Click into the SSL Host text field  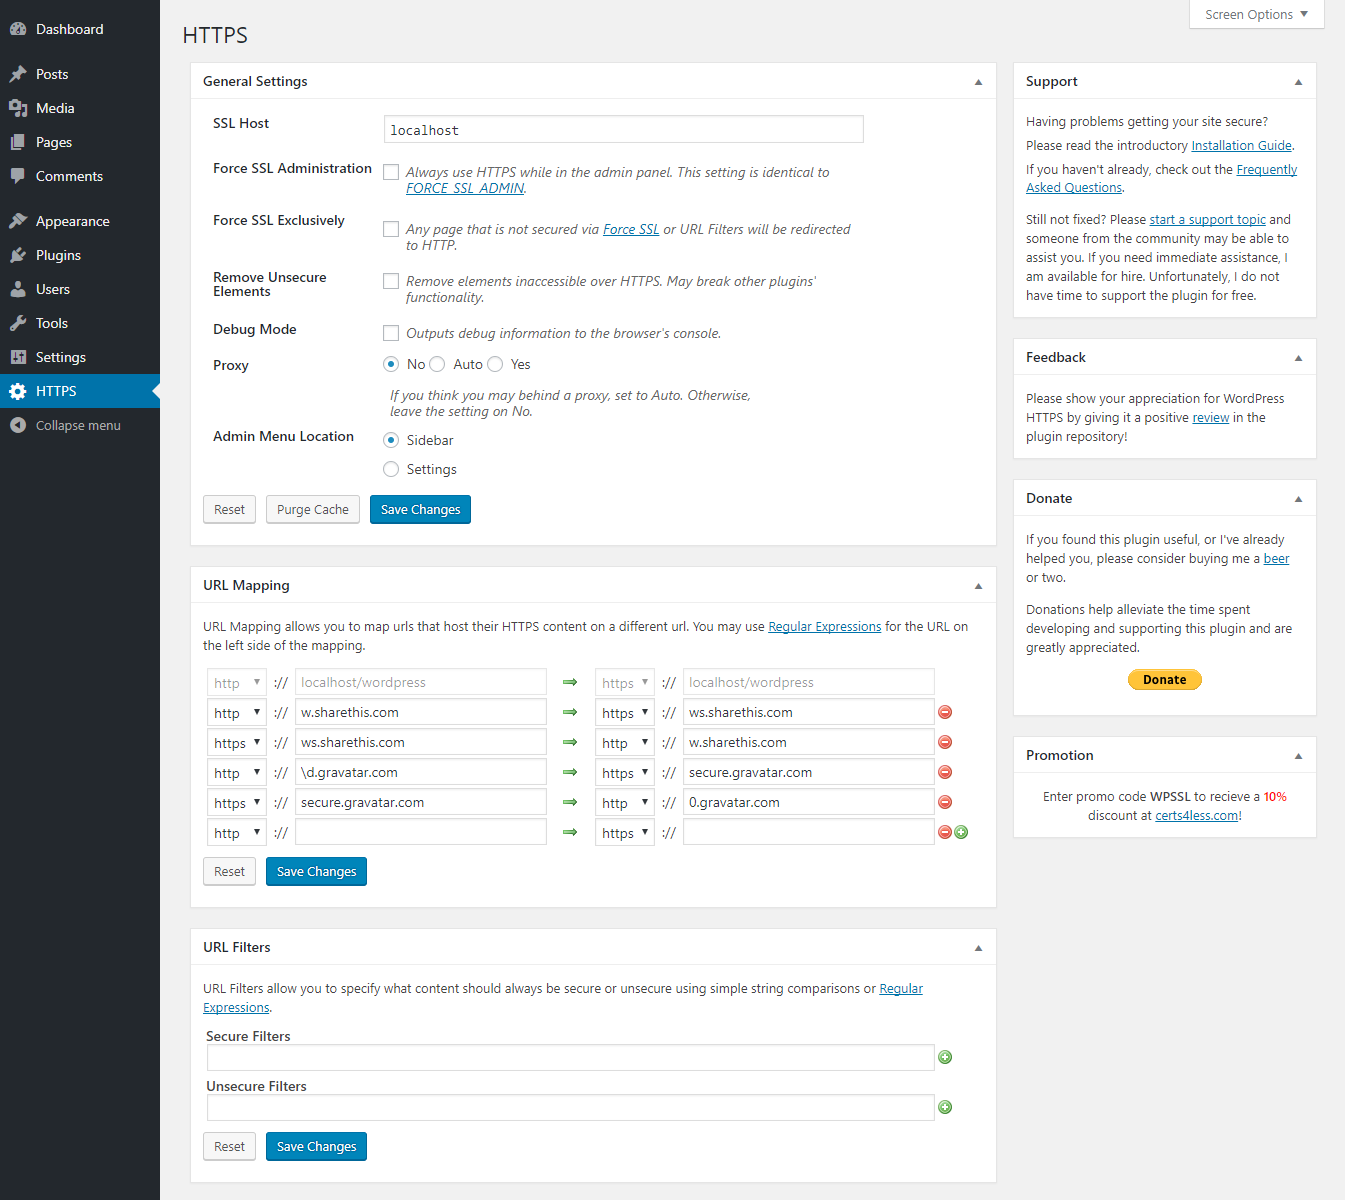click(623, 130)
